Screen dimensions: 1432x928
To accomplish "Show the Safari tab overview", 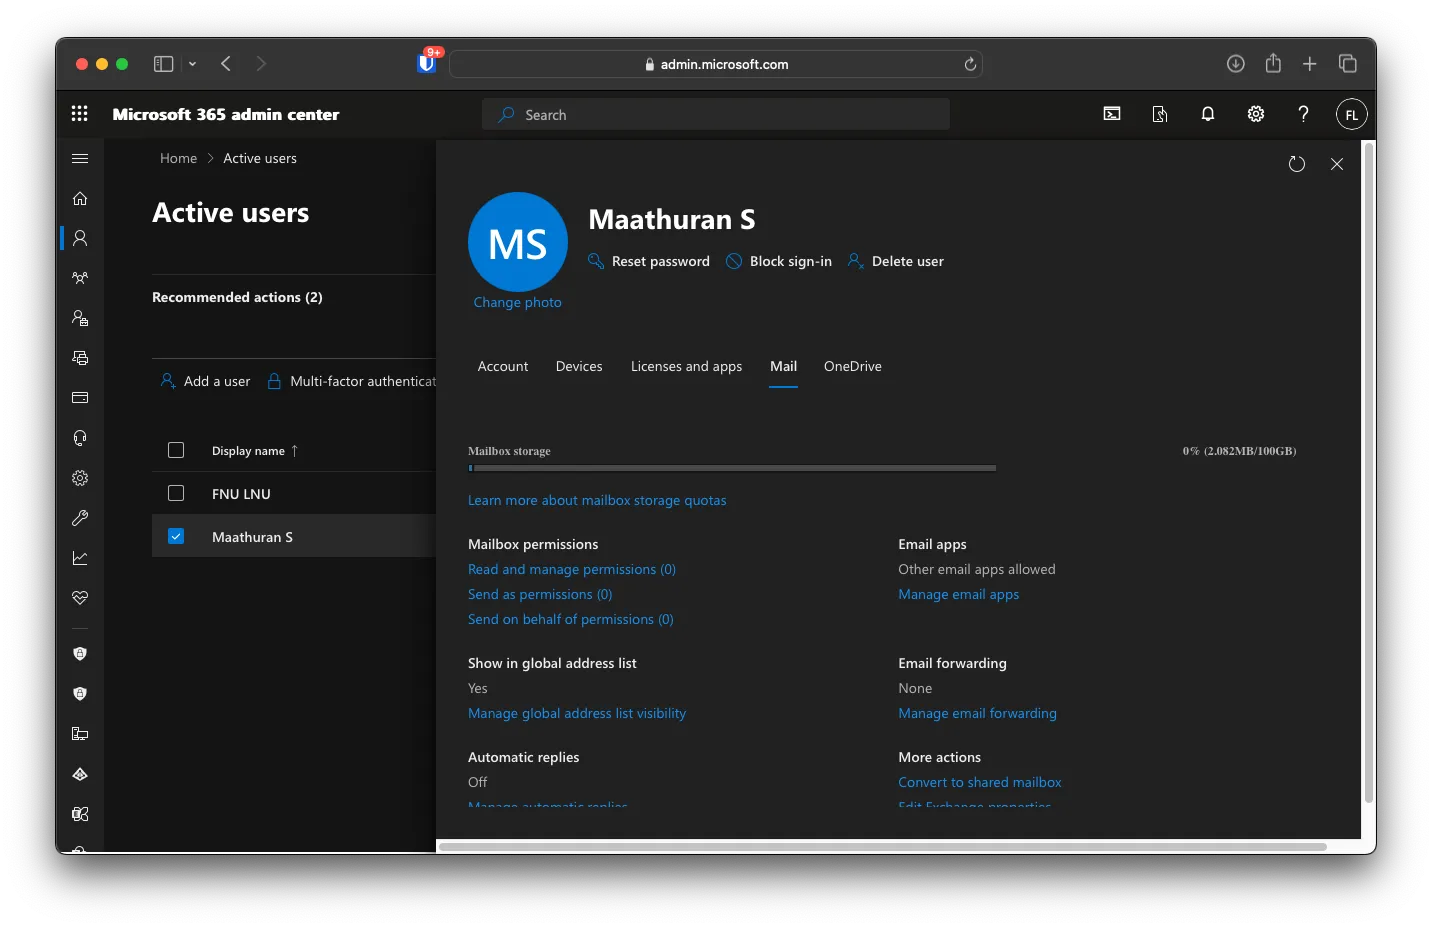I will (x=1348, y=64).
